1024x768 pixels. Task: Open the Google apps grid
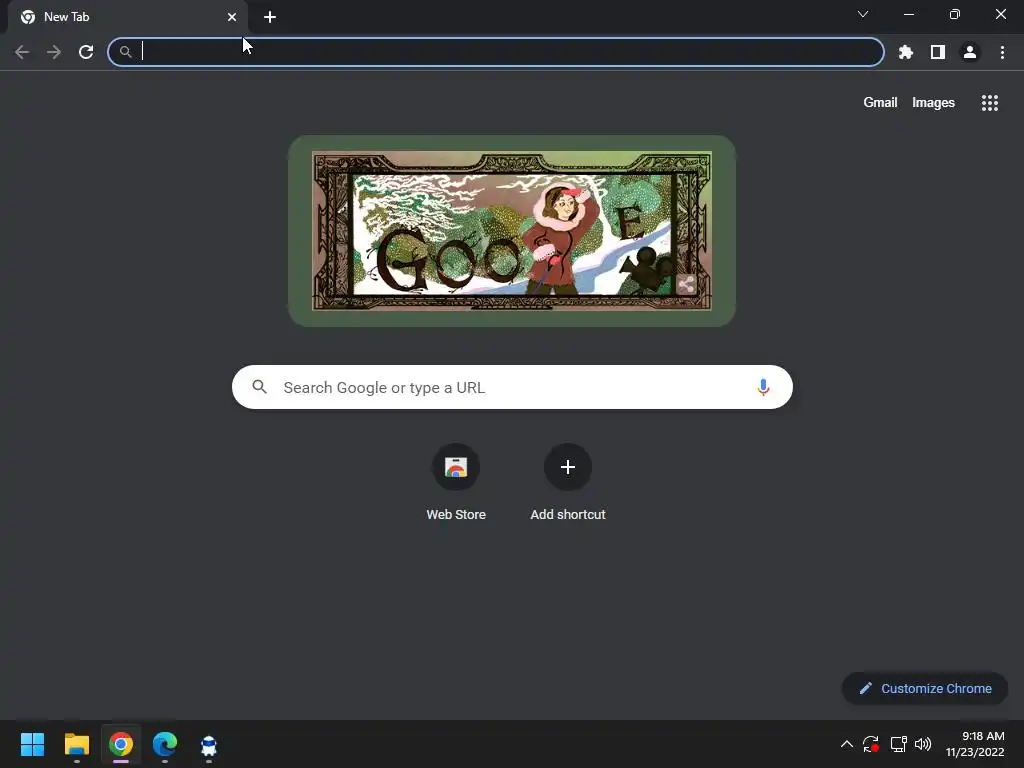point(989,103)
